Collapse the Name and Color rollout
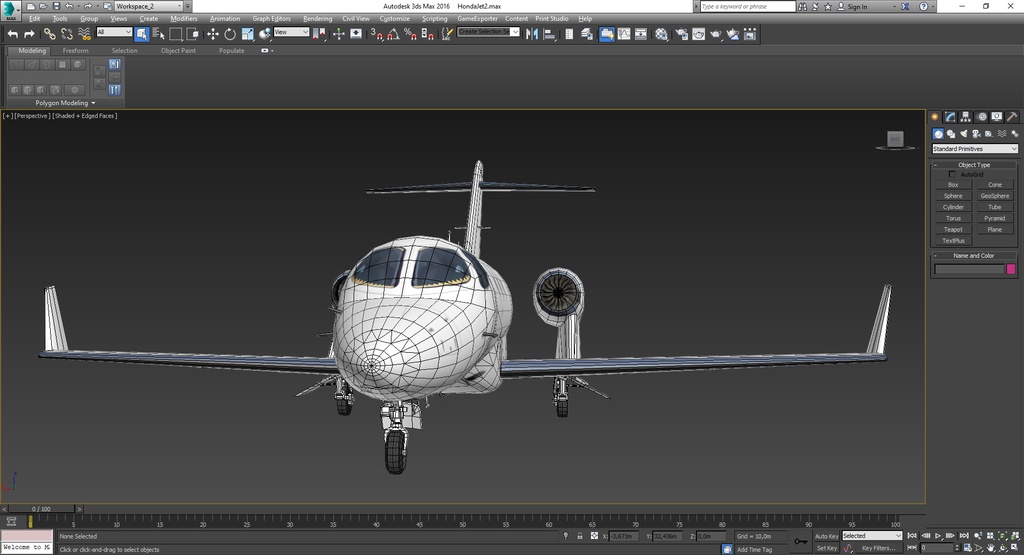The width and height of the screenshot is (1024, 555). (x=974, y=256)
